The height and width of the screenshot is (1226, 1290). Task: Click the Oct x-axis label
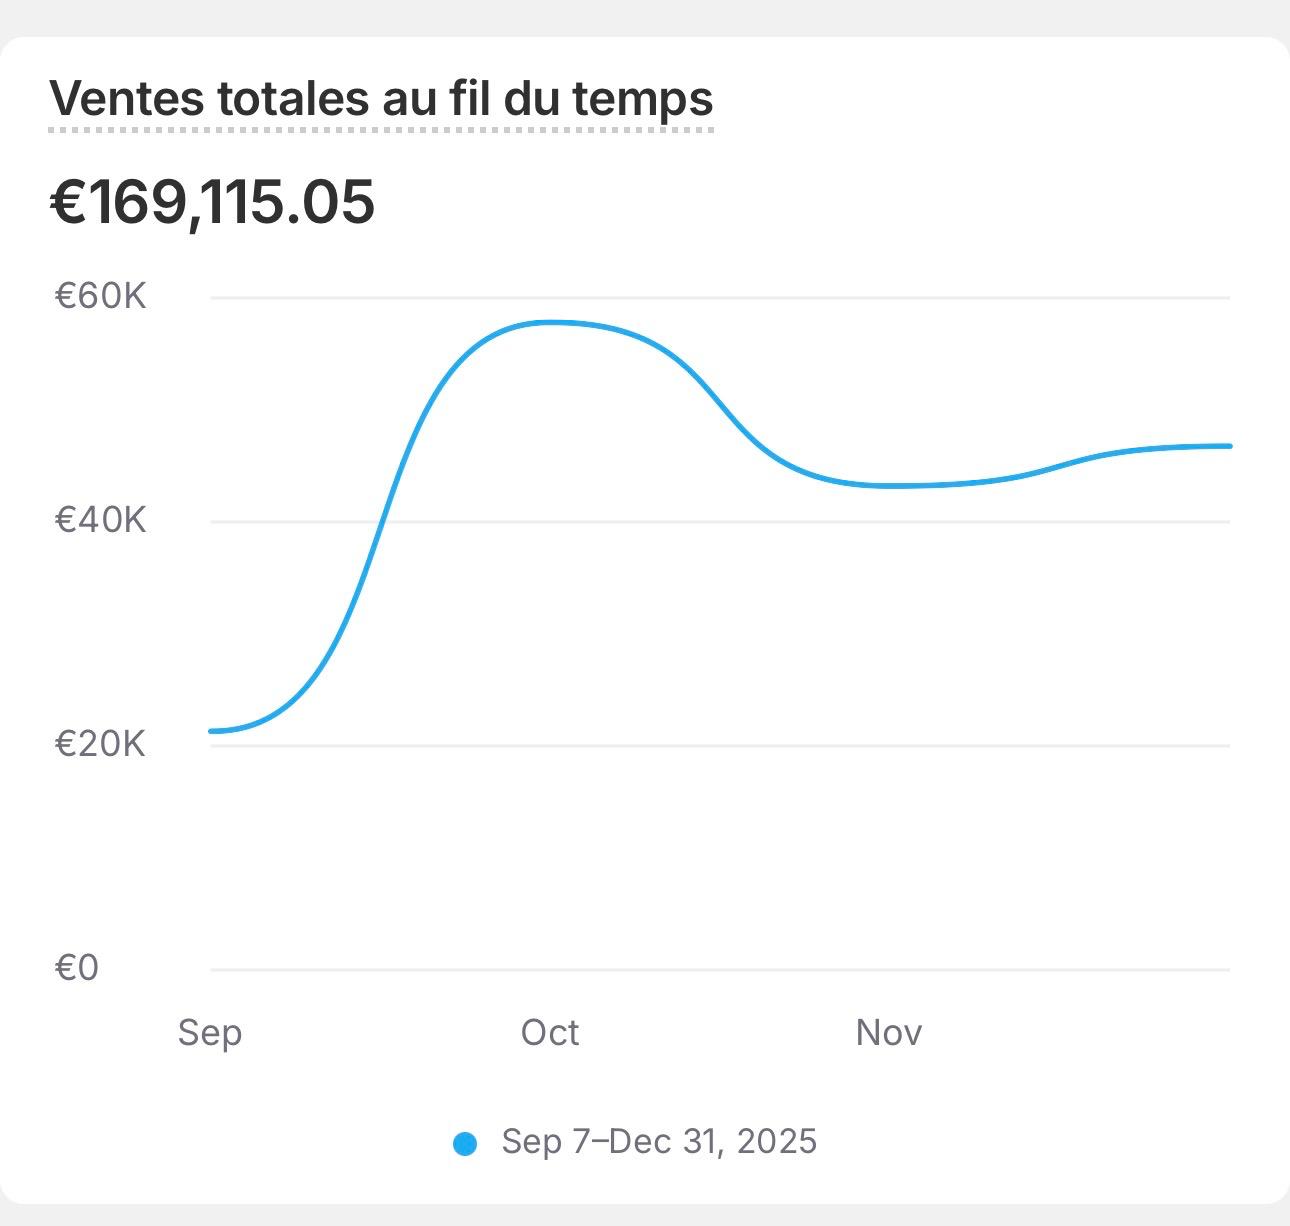click(x=550, y=1032)
